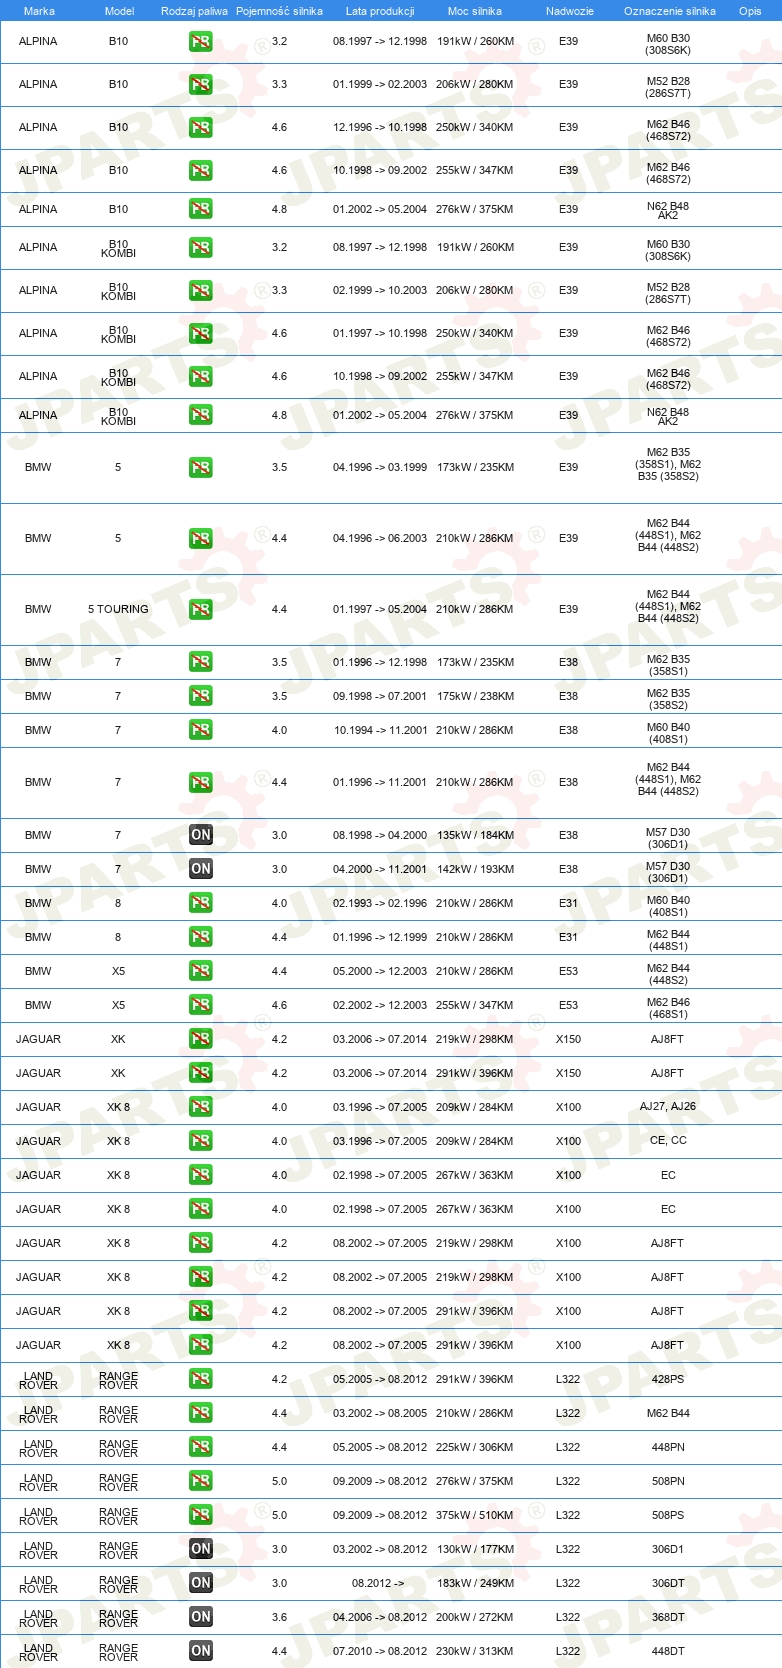Click power value '375kW / 510KM'

(475, 1515)
